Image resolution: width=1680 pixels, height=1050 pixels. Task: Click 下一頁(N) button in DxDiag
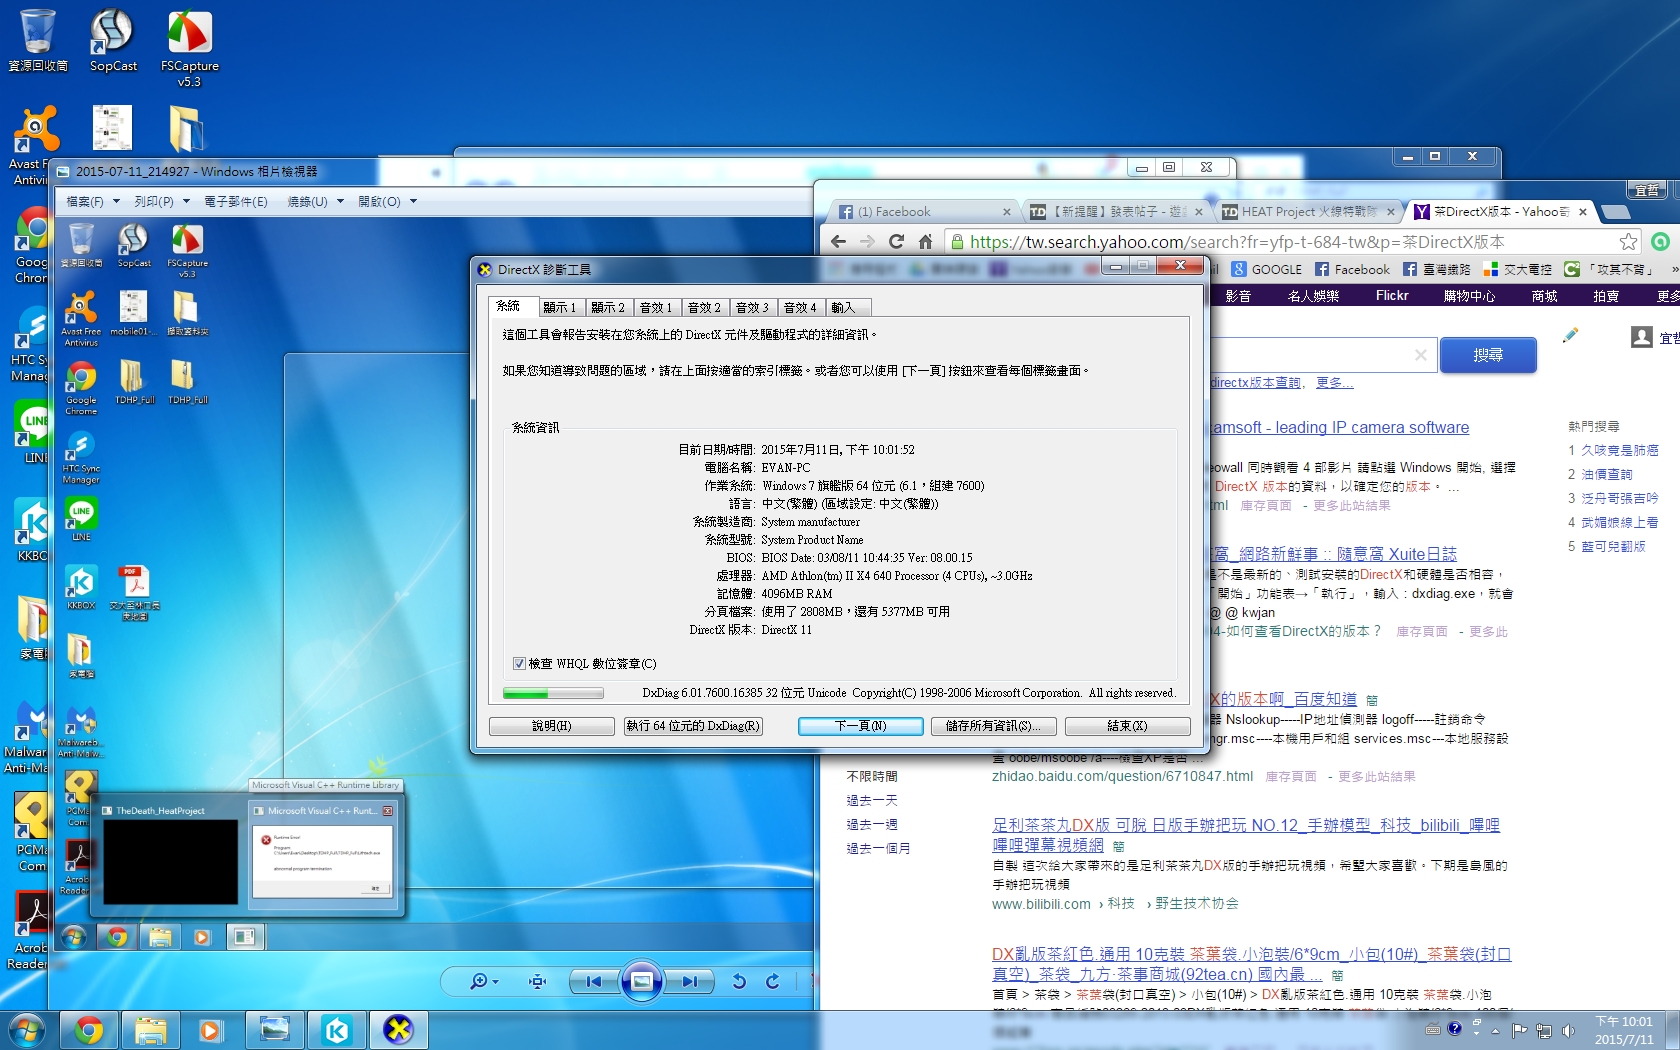860,726
